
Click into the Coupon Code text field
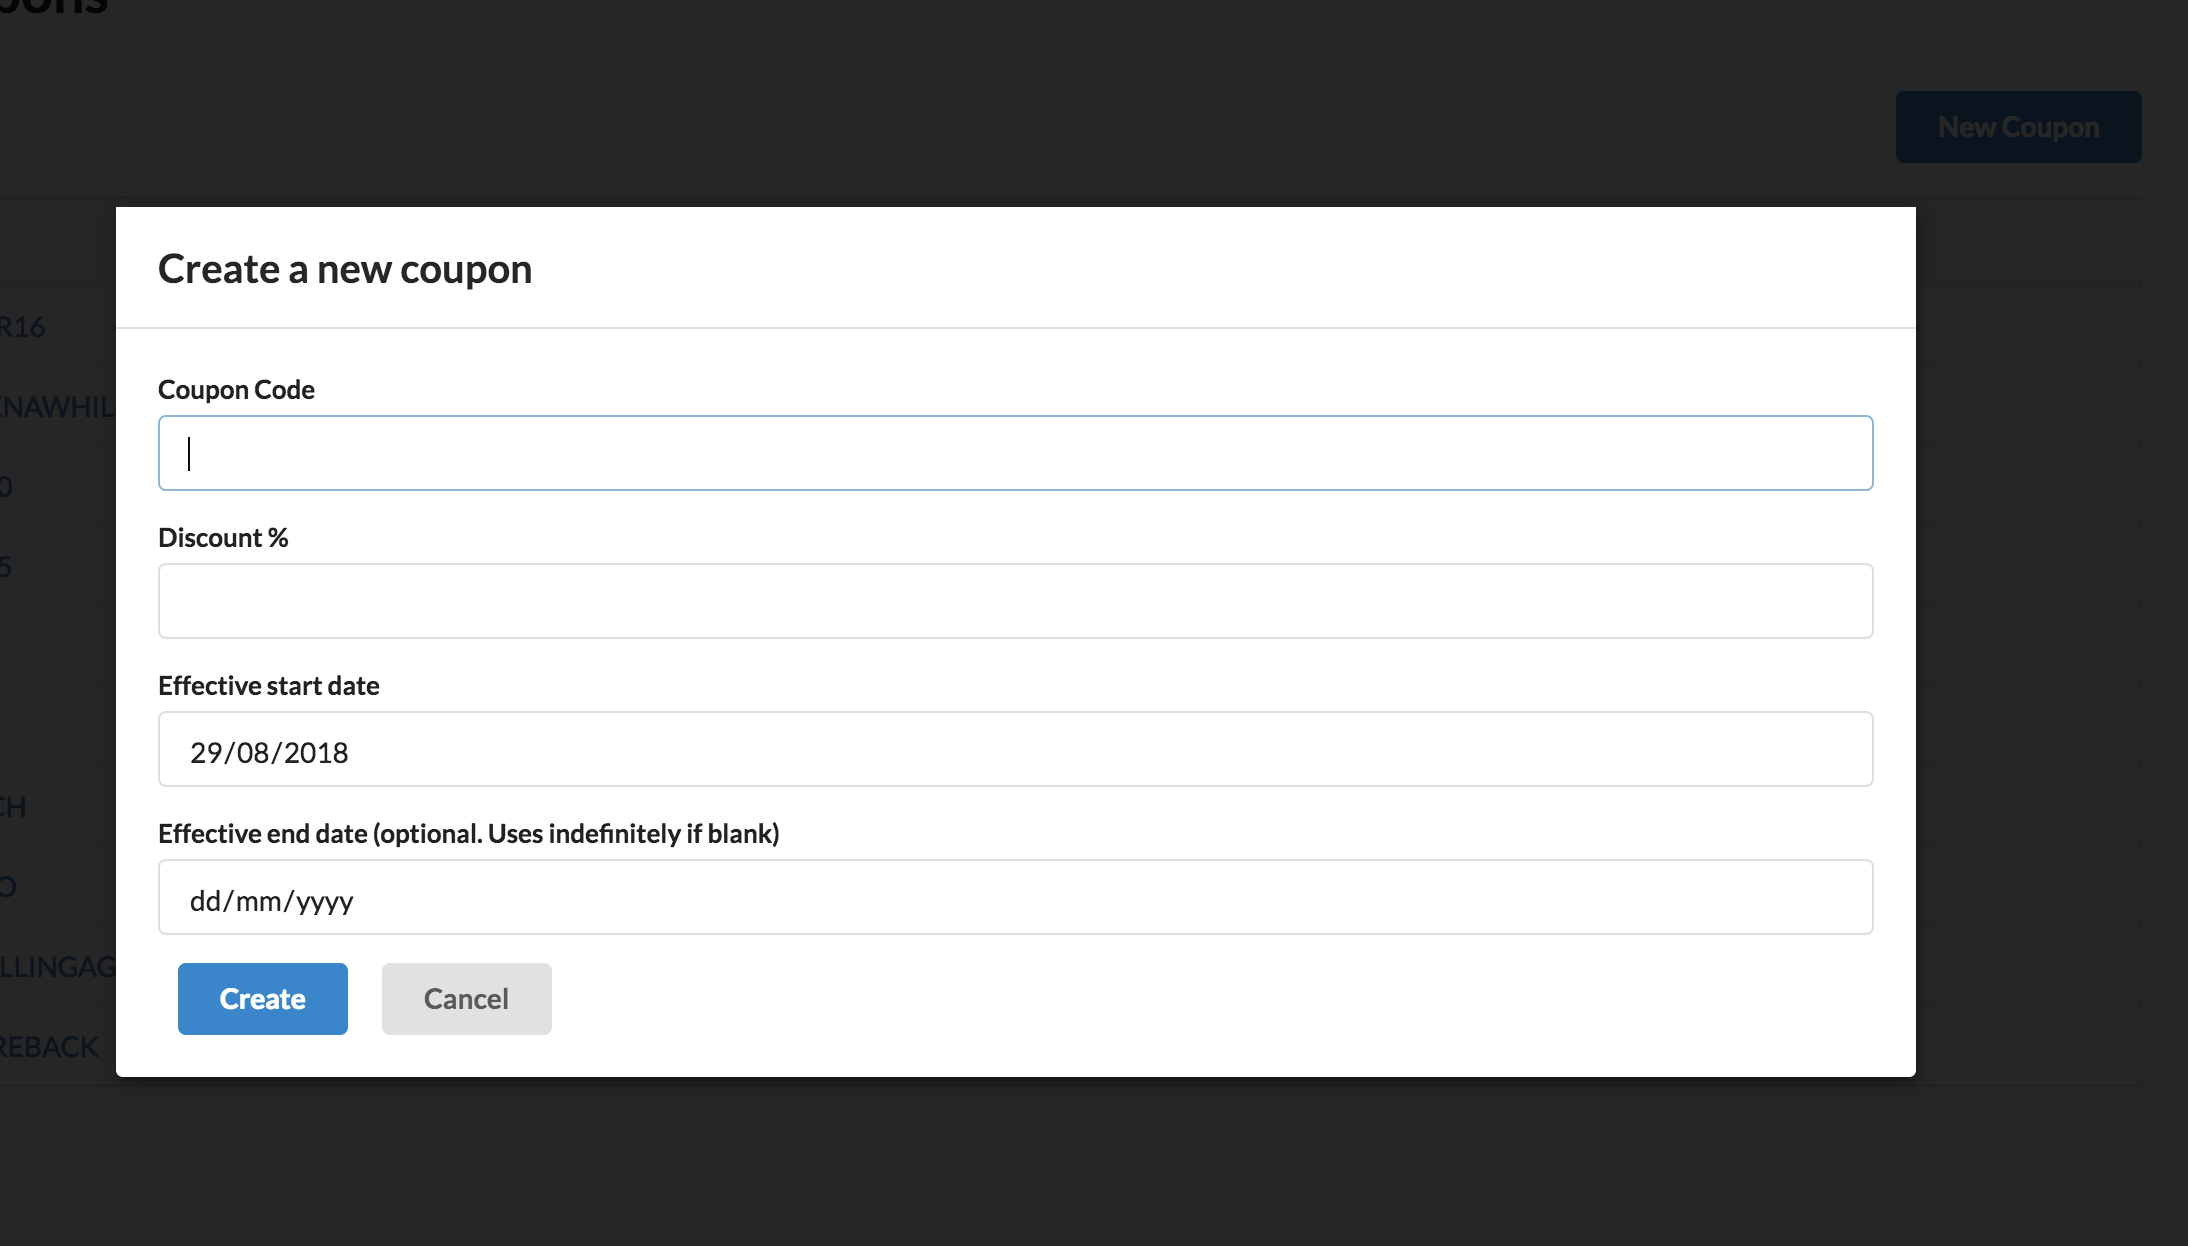1015,453
